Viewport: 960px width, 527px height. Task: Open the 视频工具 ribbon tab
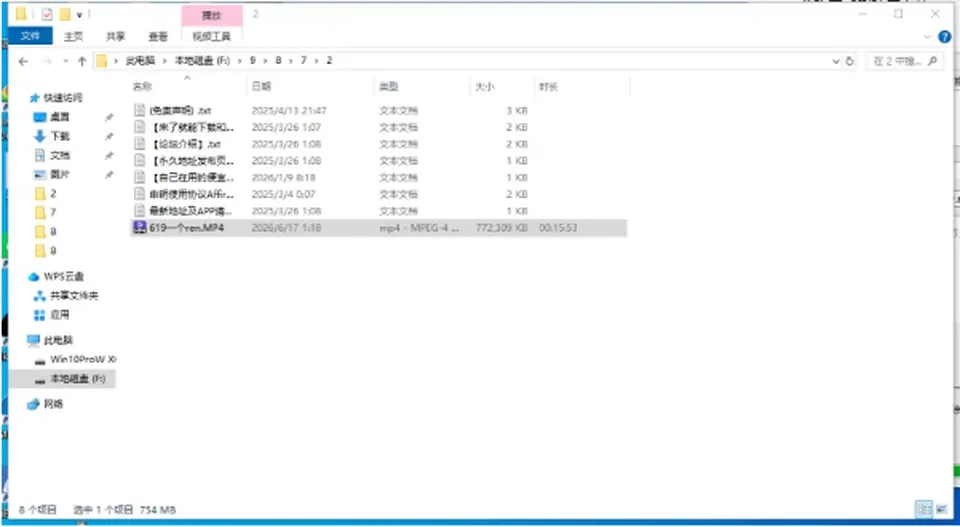[x=211, y=37]
